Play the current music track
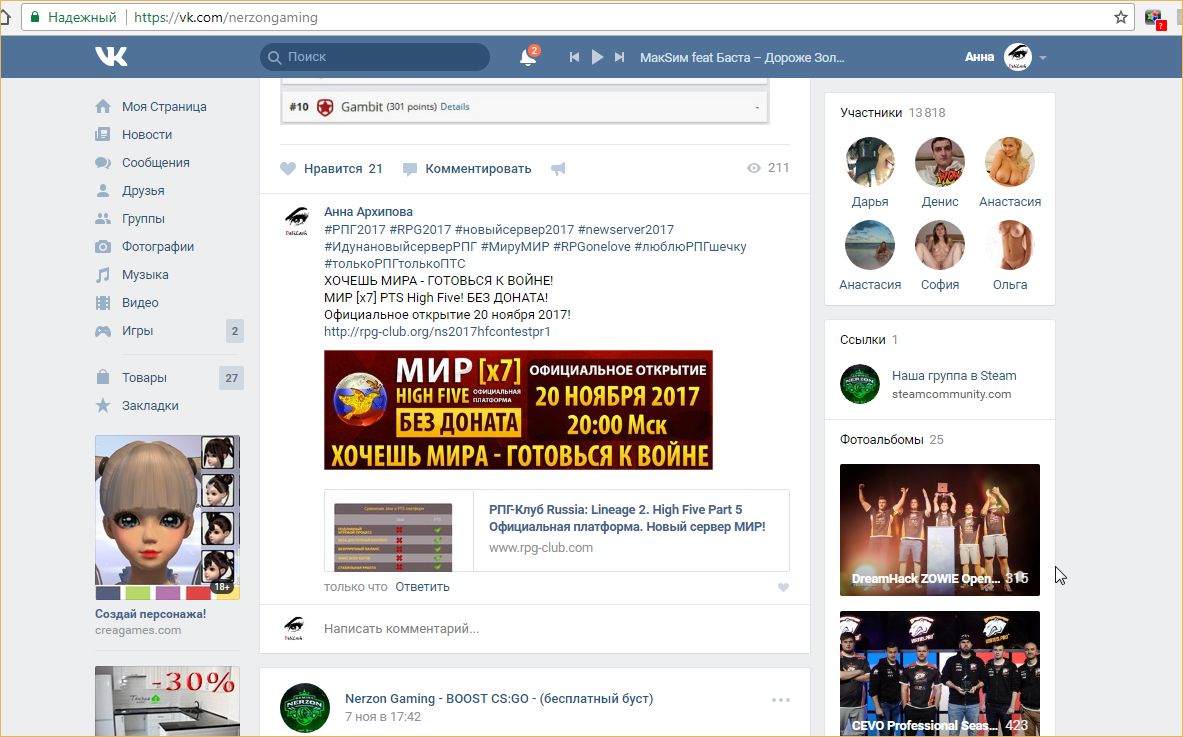 pyautogui.click(x=597, y=58)
